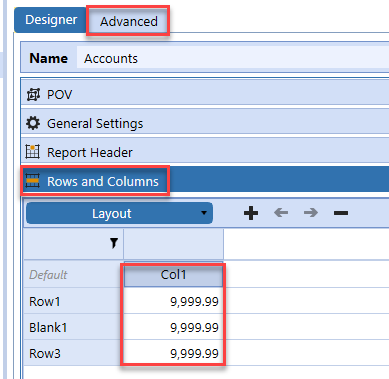Add a row or column with plus icon

tap(251, 213)
